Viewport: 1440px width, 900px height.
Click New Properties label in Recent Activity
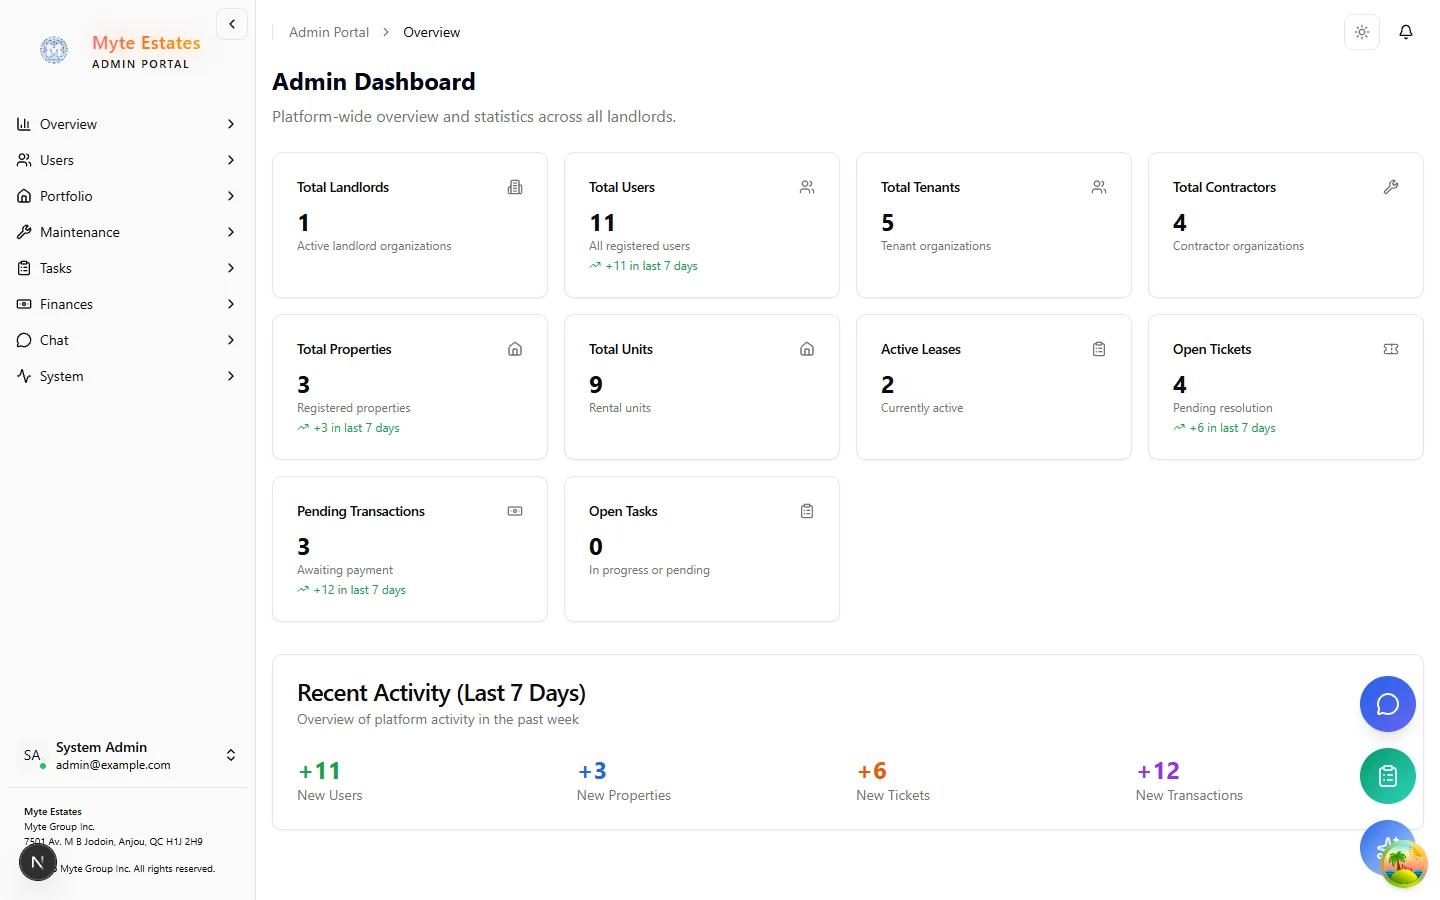coord(624,795)
